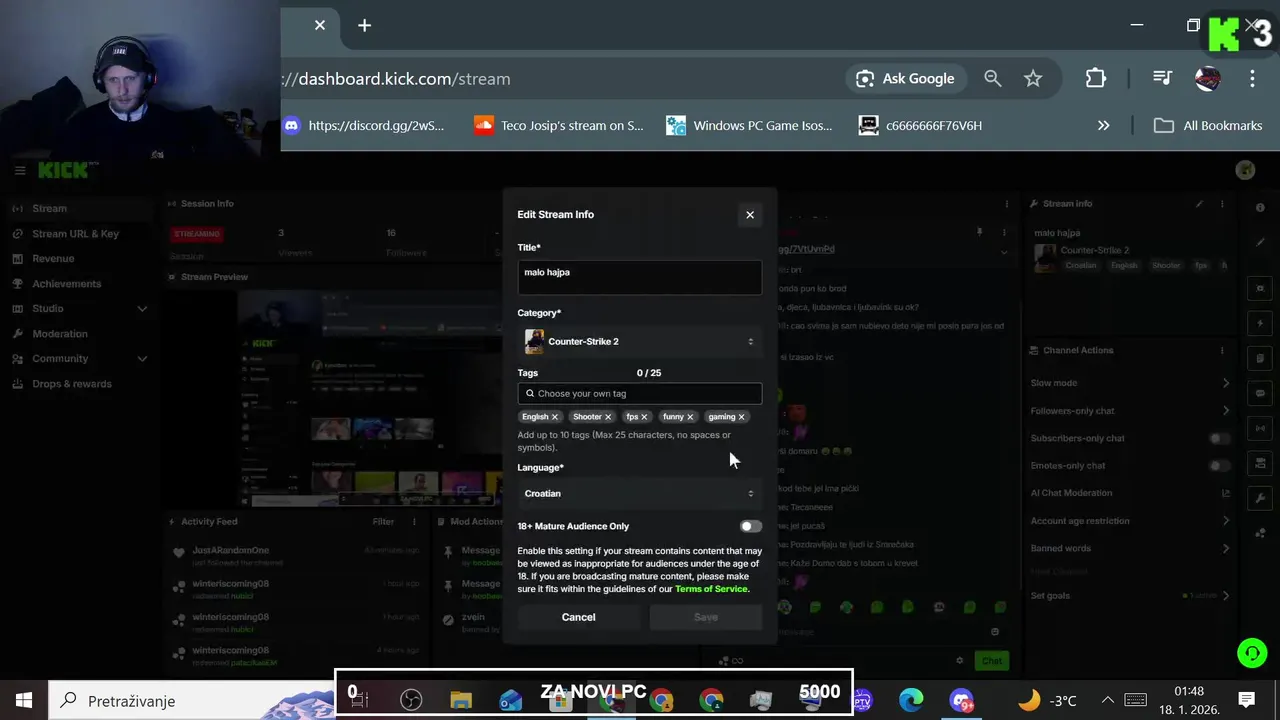Click the lightning bolt icon in right rail

tap(1260, 324)
